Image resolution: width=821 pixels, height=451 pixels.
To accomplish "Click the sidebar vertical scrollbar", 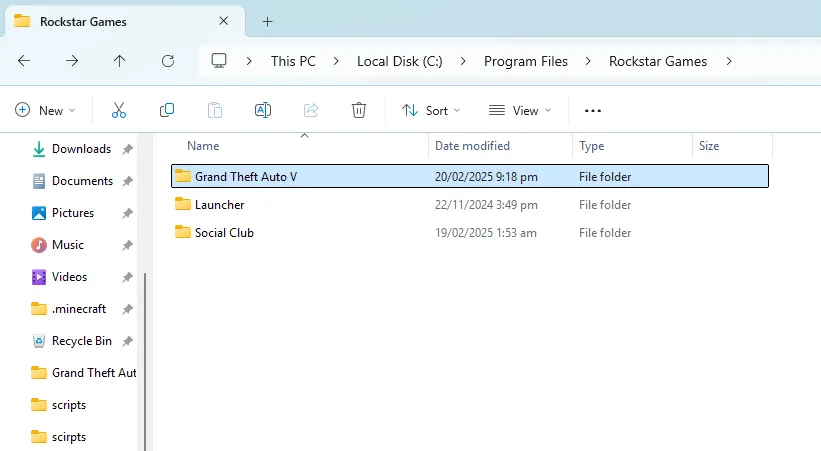I will click(x=145, y=361).
